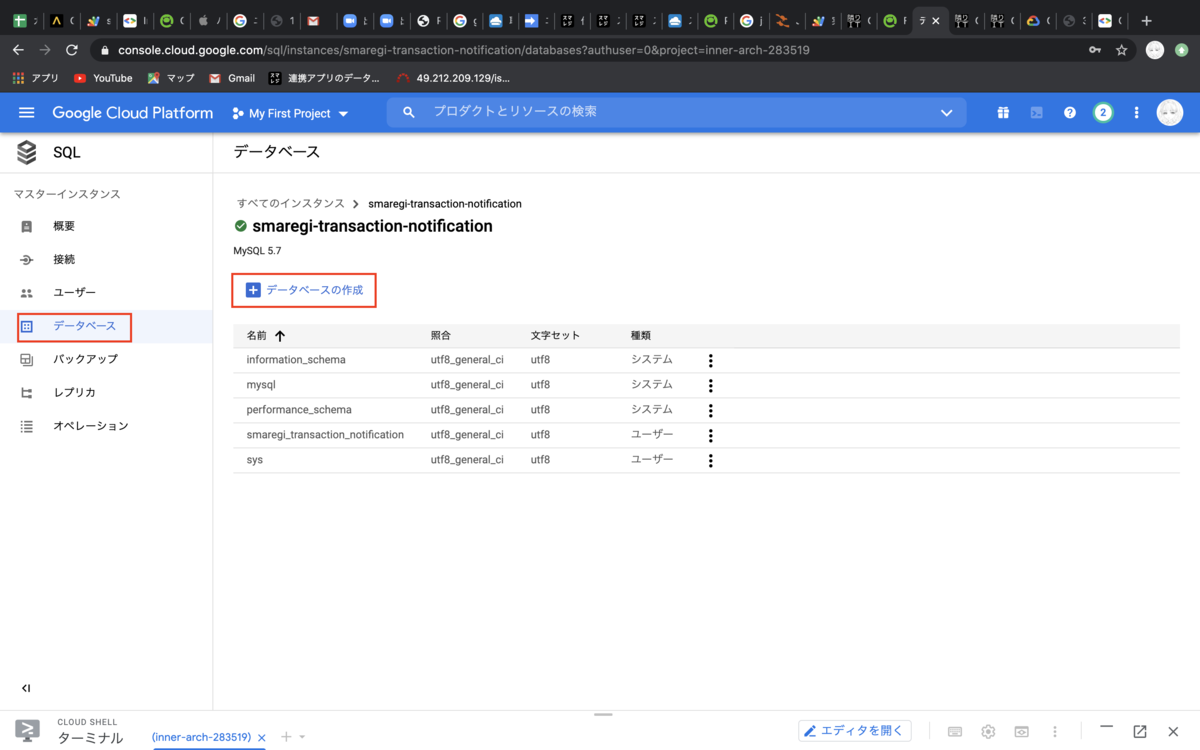Click the Cloud Shell keyboard icon
Image resolution: width=1200 pixels, height=750 pixels.
[x=954, y=731]
